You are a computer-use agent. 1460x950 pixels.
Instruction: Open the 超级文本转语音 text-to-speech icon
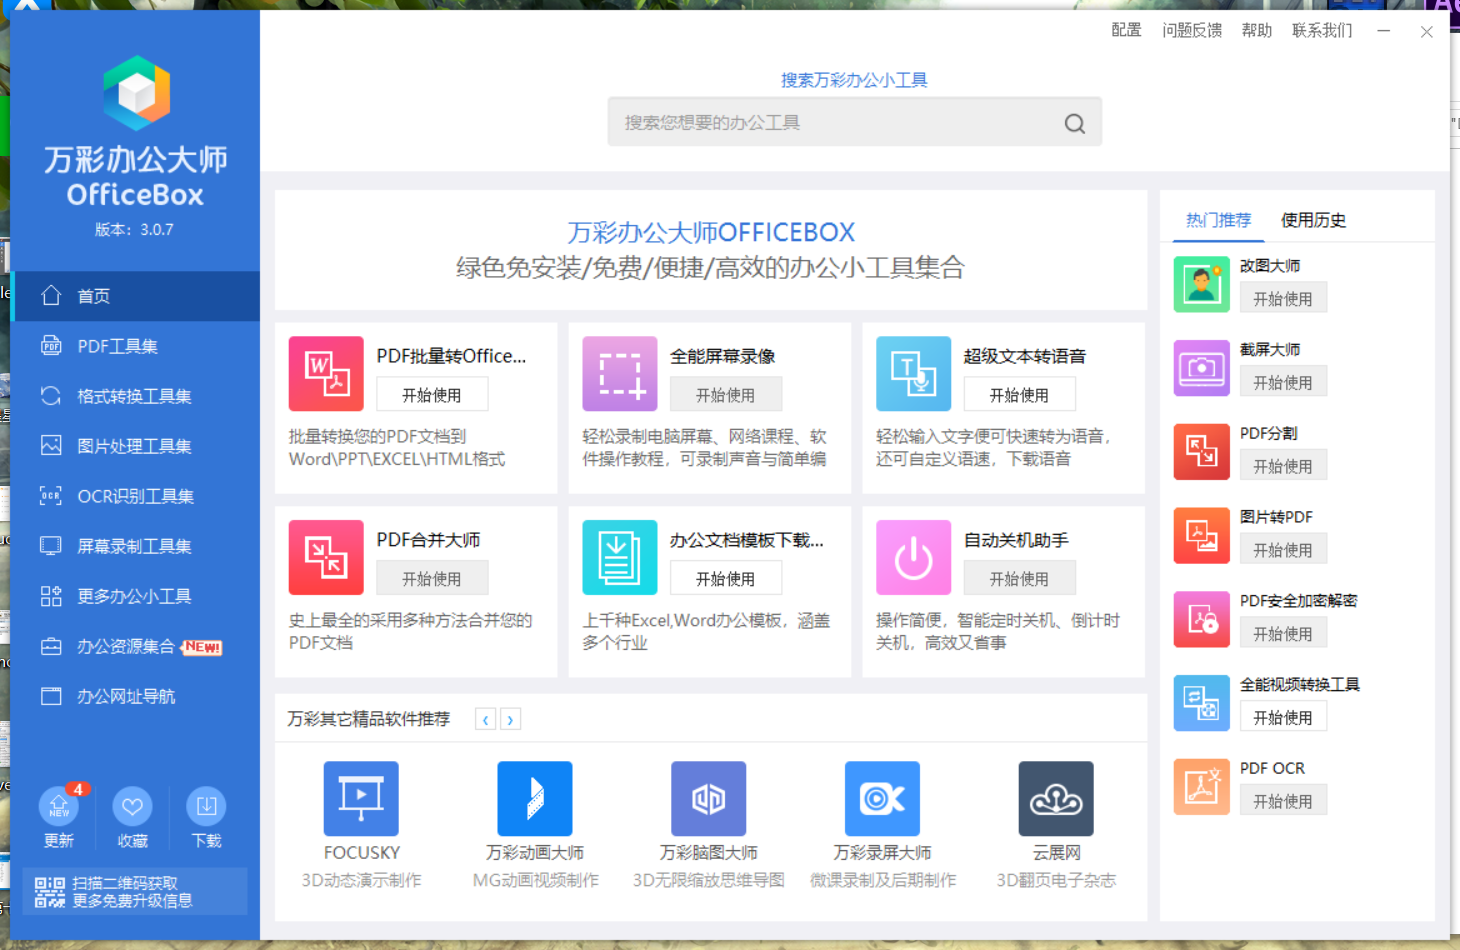pyautogui.click(x=914, y=374)
